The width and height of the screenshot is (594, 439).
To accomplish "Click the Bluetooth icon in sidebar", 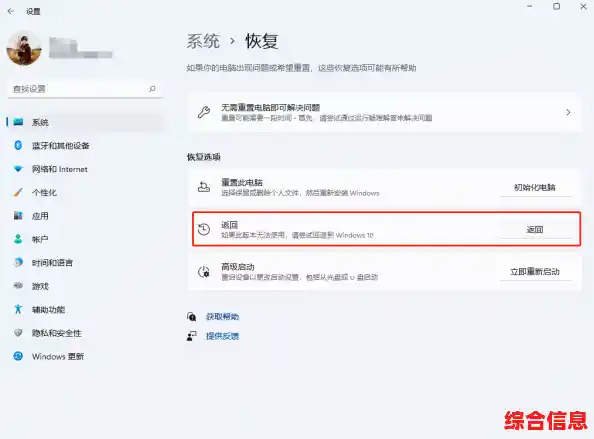I will (18, 145).
